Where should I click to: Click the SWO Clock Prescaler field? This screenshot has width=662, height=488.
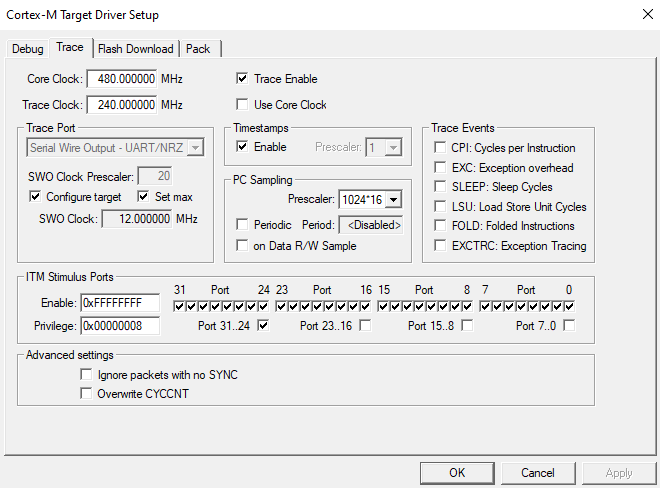[155, 176]
